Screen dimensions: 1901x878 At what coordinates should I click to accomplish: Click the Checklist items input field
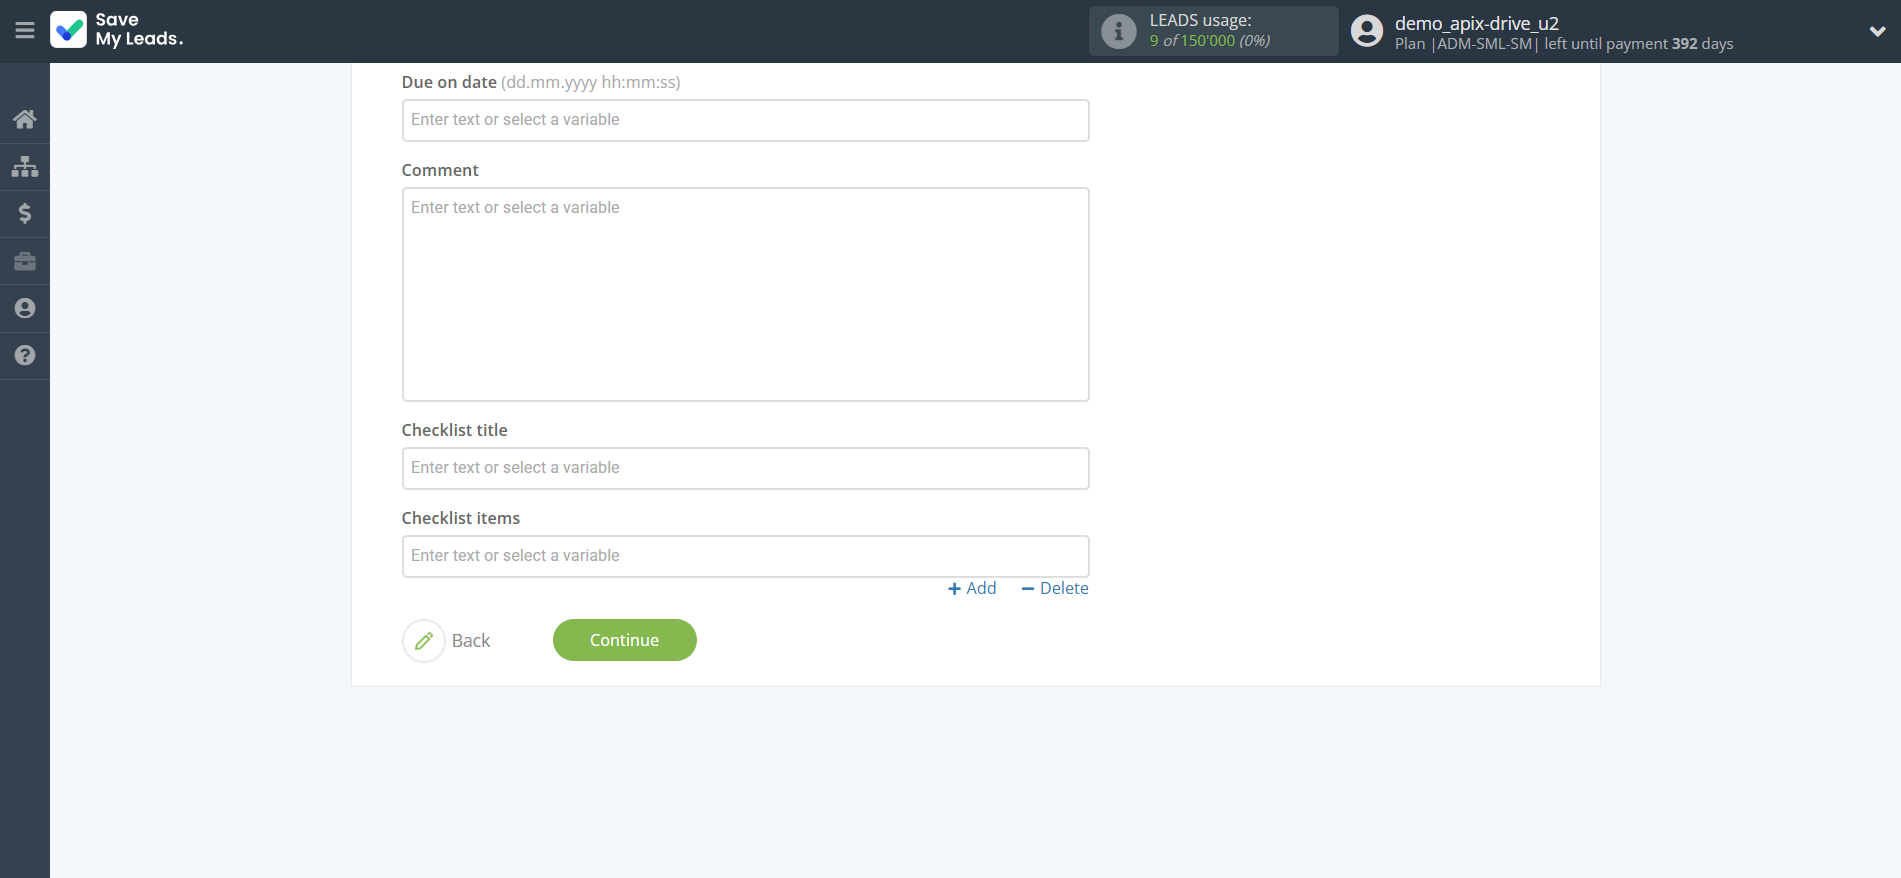745,556
